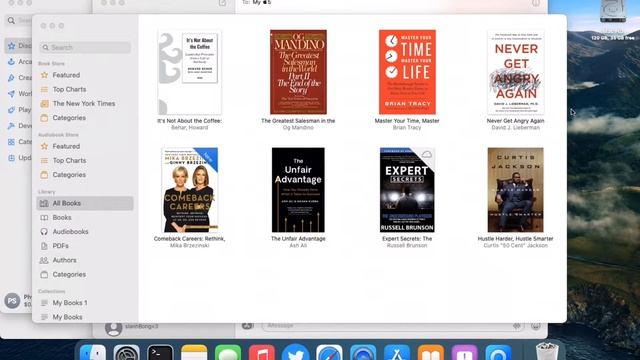Click author Curtis "50 Cent" Jackson

[516, 246]
